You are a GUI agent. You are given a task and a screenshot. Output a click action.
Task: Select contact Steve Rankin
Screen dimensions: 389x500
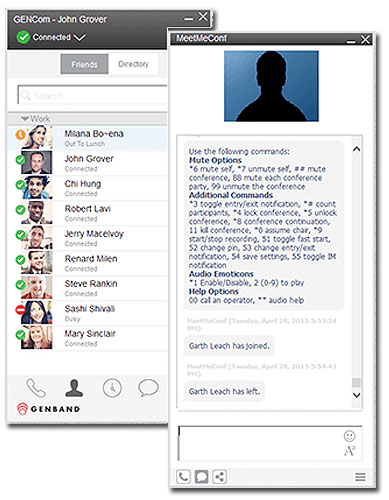88,288
